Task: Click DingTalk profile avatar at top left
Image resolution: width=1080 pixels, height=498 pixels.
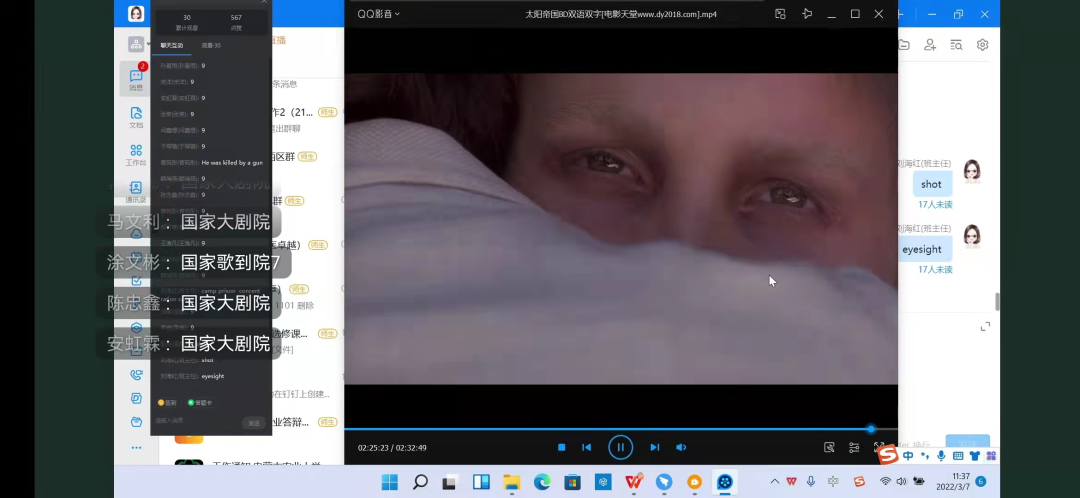Action: pyautogui.click(x=136, y=14)
